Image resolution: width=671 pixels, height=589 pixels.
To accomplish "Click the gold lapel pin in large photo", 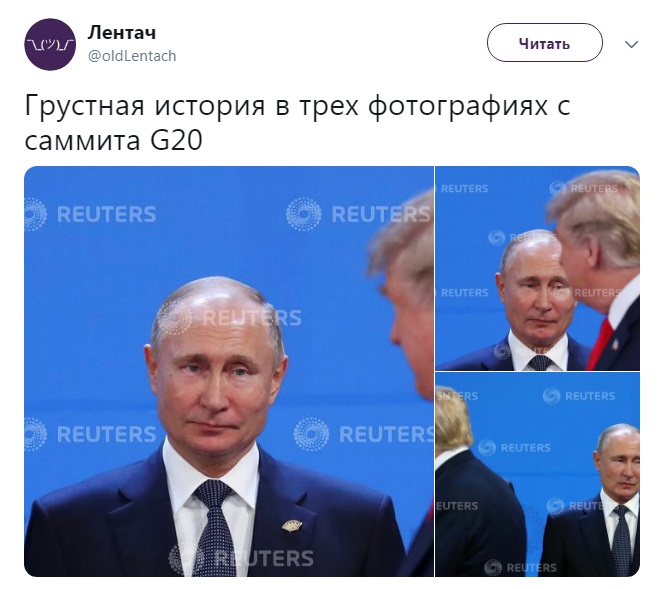I will [292, 525].
